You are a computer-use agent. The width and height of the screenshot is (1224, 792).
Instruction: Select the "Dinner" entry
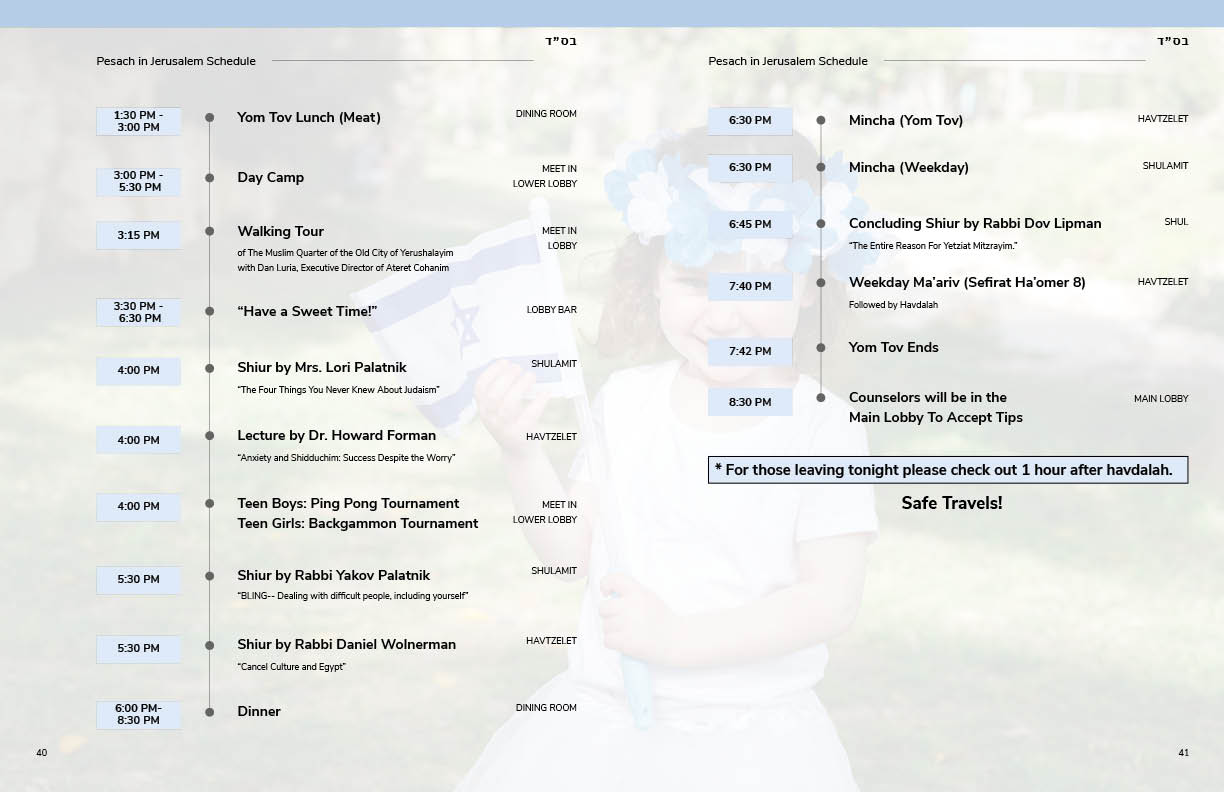point(259,711)
